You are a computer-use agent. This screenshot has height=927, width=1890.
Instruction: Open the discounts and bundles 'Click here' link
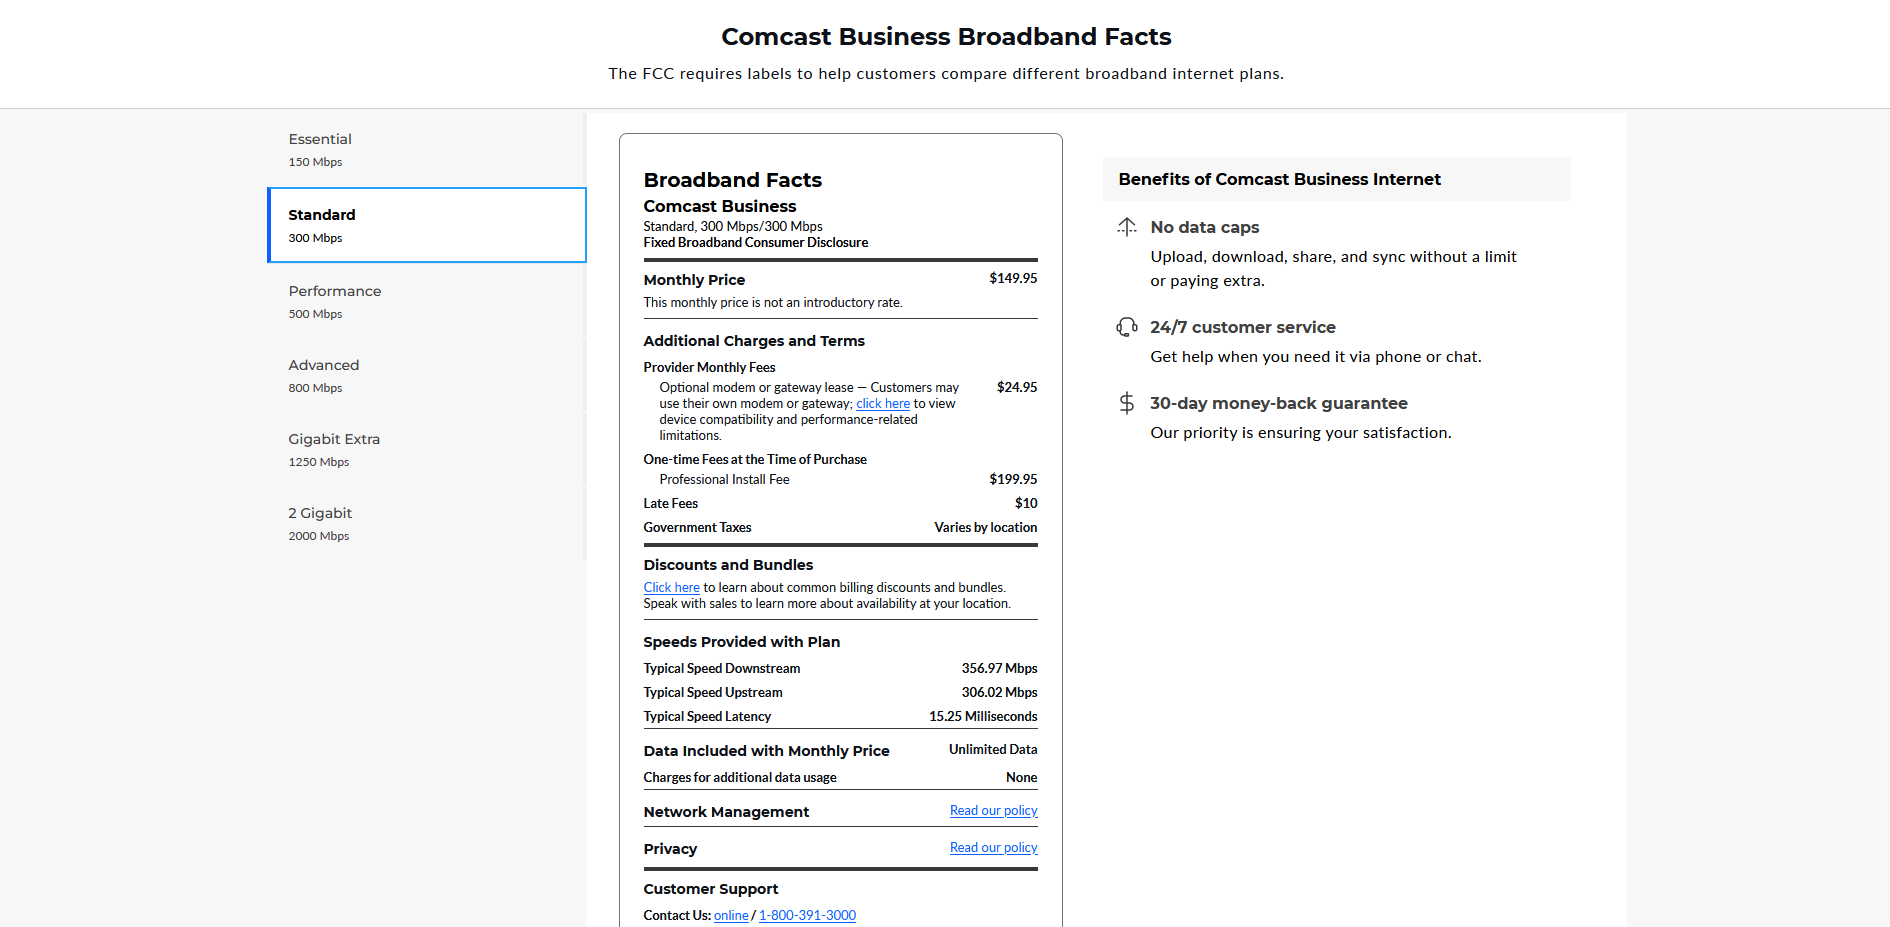click(671, 588)
